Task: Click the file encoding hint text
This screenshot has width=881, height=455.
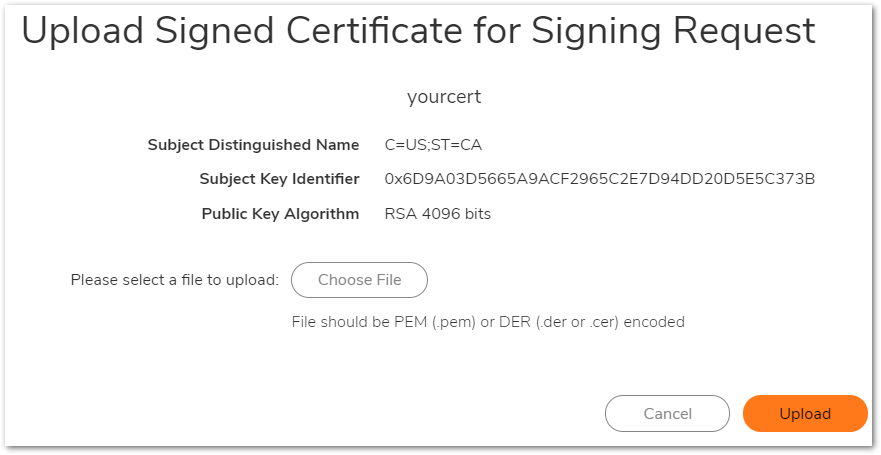Action: click(488, 322)
